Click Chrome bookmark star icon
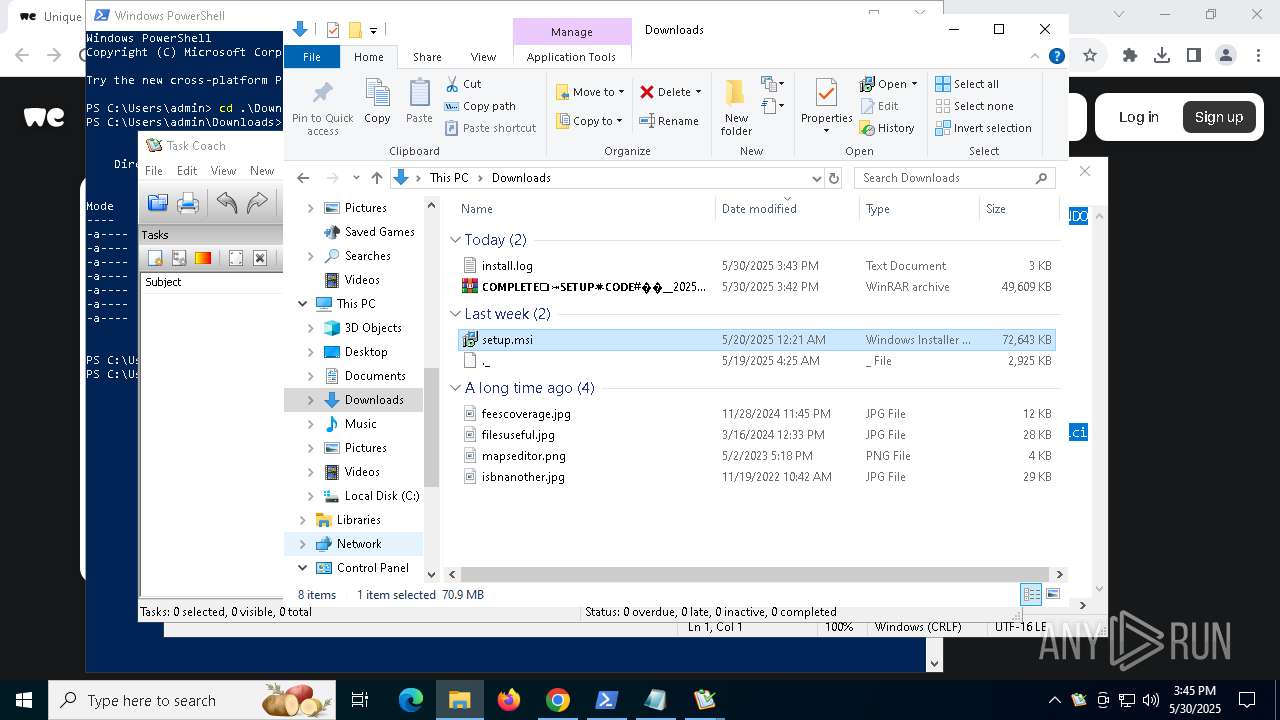1280x720 pixels. [x=1090, y=56]
